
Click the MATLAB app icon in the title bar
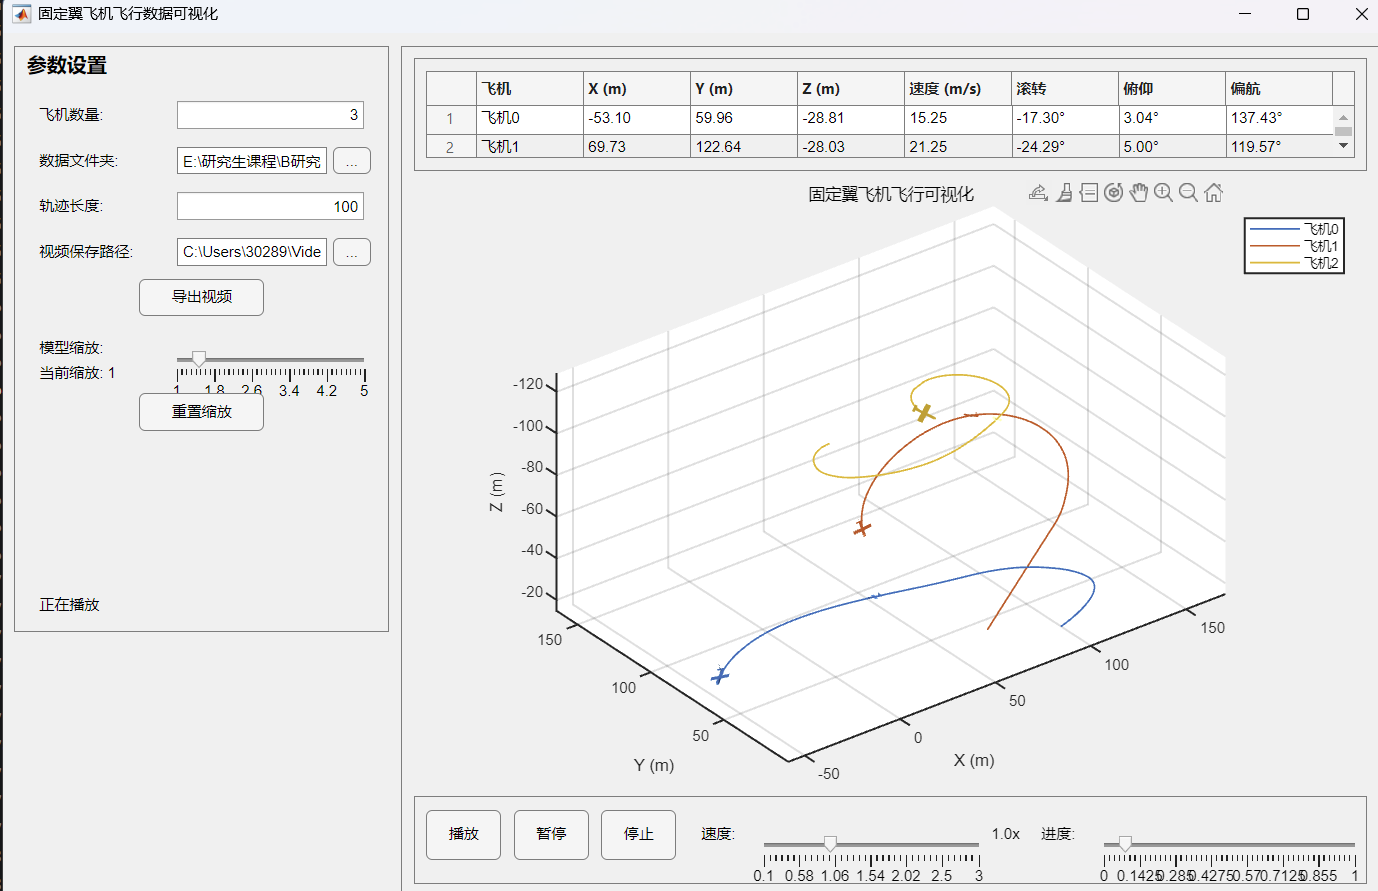coord(21,14)
